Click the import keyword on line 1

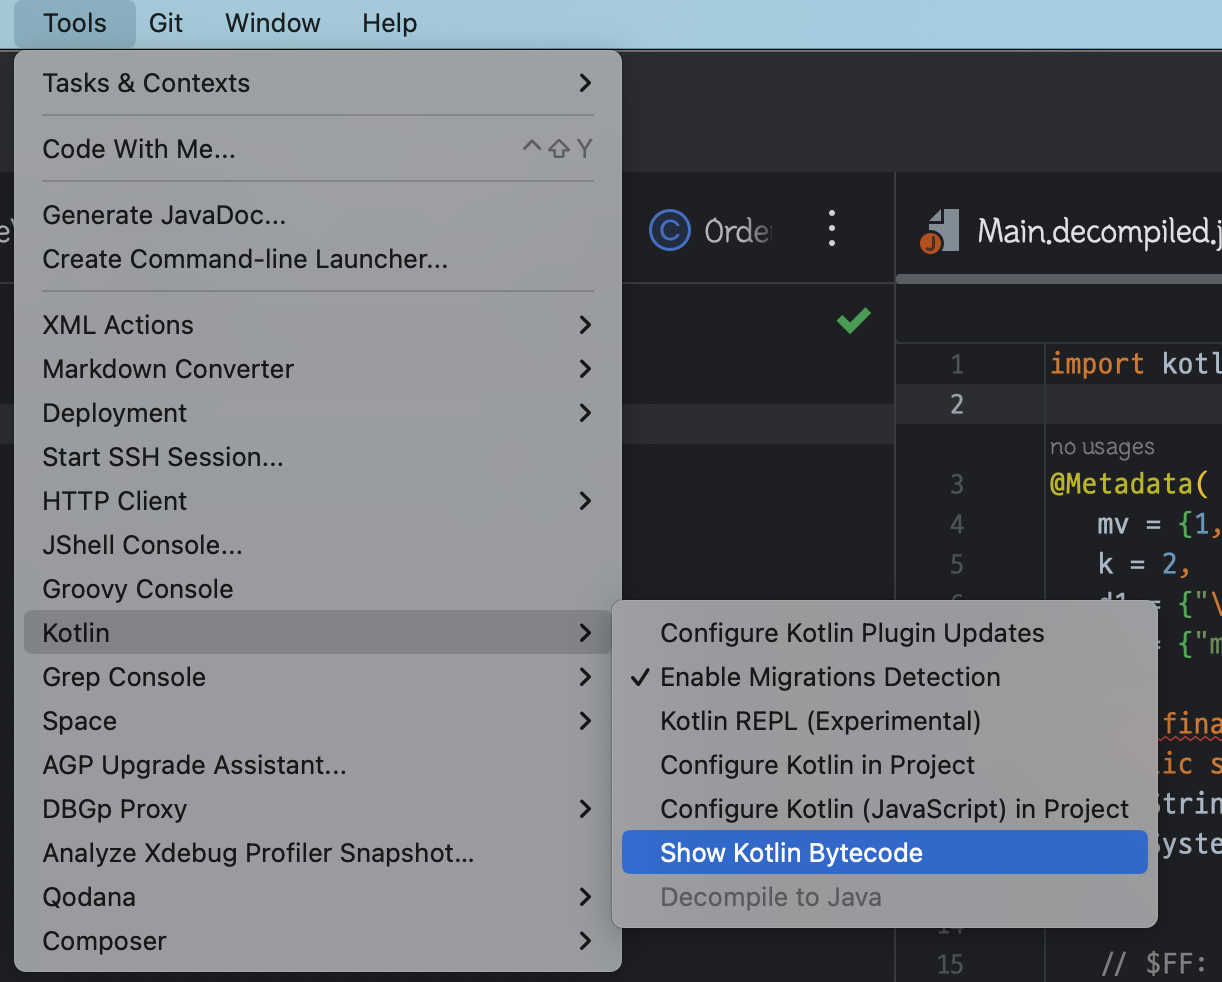[x=1096, y=364]
